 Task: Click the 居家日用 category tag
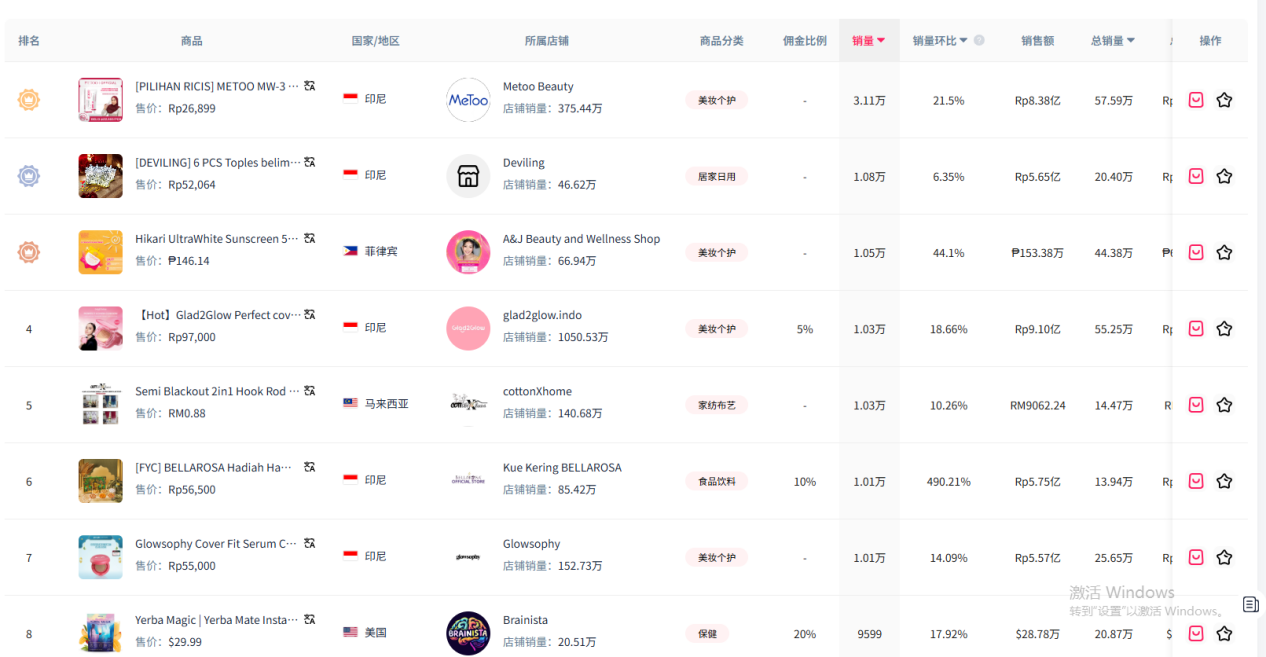click(716, 176)
